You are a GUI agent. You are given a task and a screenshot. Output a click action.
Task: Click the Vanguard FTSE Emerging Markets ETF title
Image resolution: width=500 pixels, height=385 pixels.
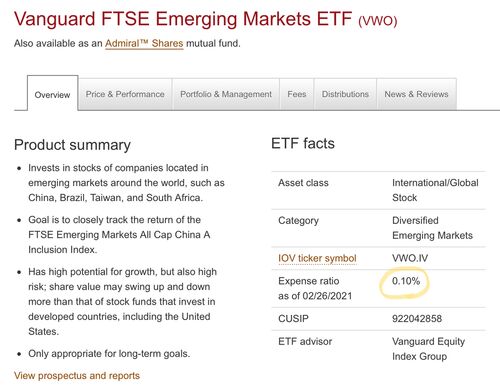click(x=183, y=19)
